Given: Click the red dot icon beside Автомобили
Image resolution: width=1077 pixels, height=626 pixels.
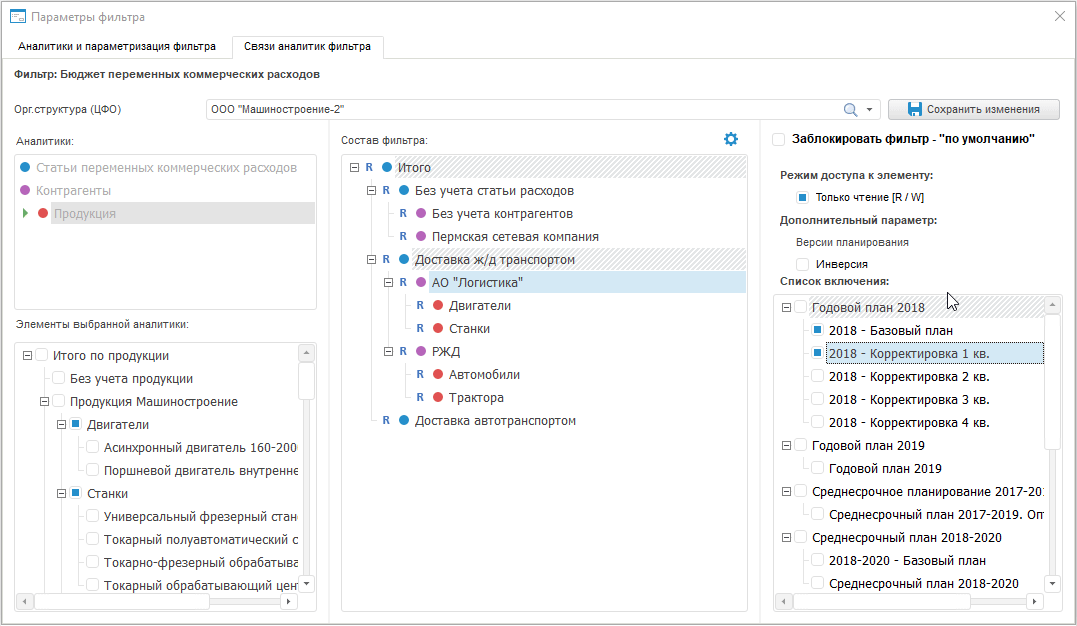Looking at the screenshot, I should (x=438, y=375).
